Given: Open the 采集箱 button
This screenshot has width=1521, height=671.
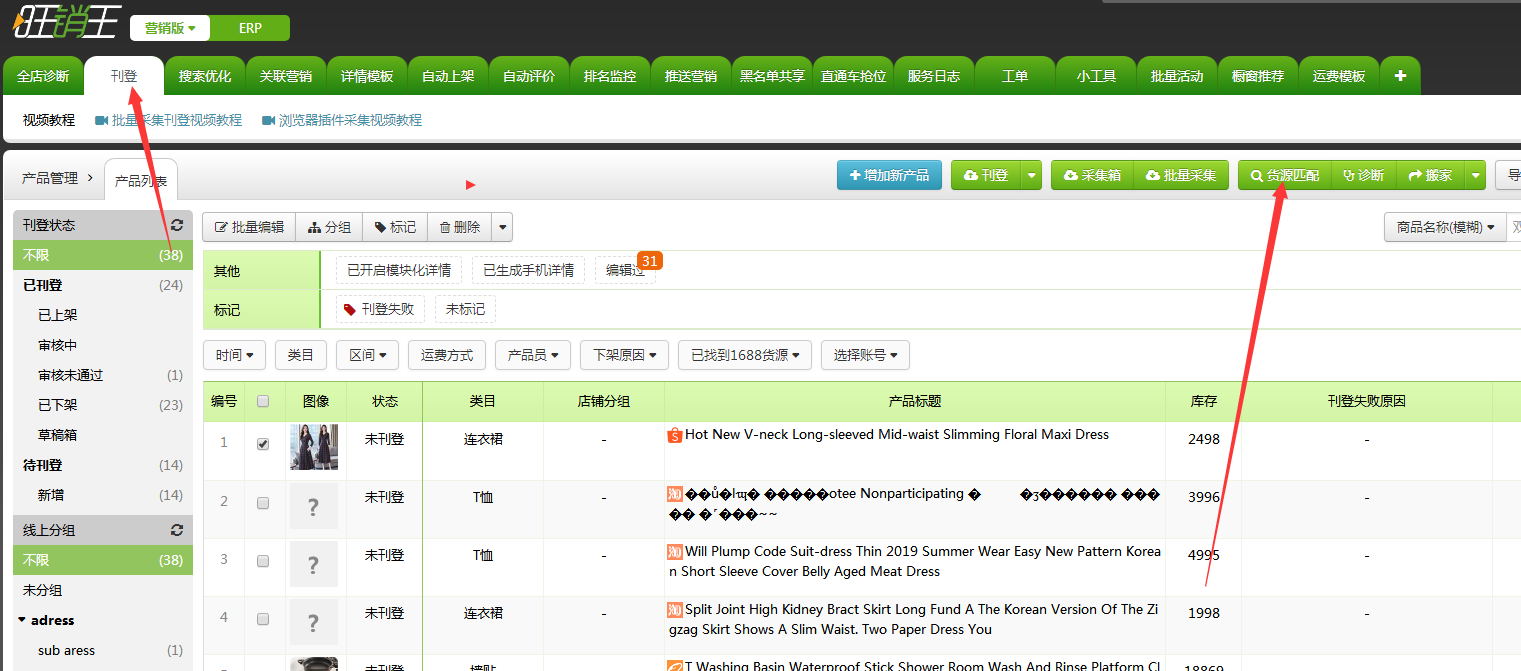Looking at the screenshot, I should (x=1092, y=175).
